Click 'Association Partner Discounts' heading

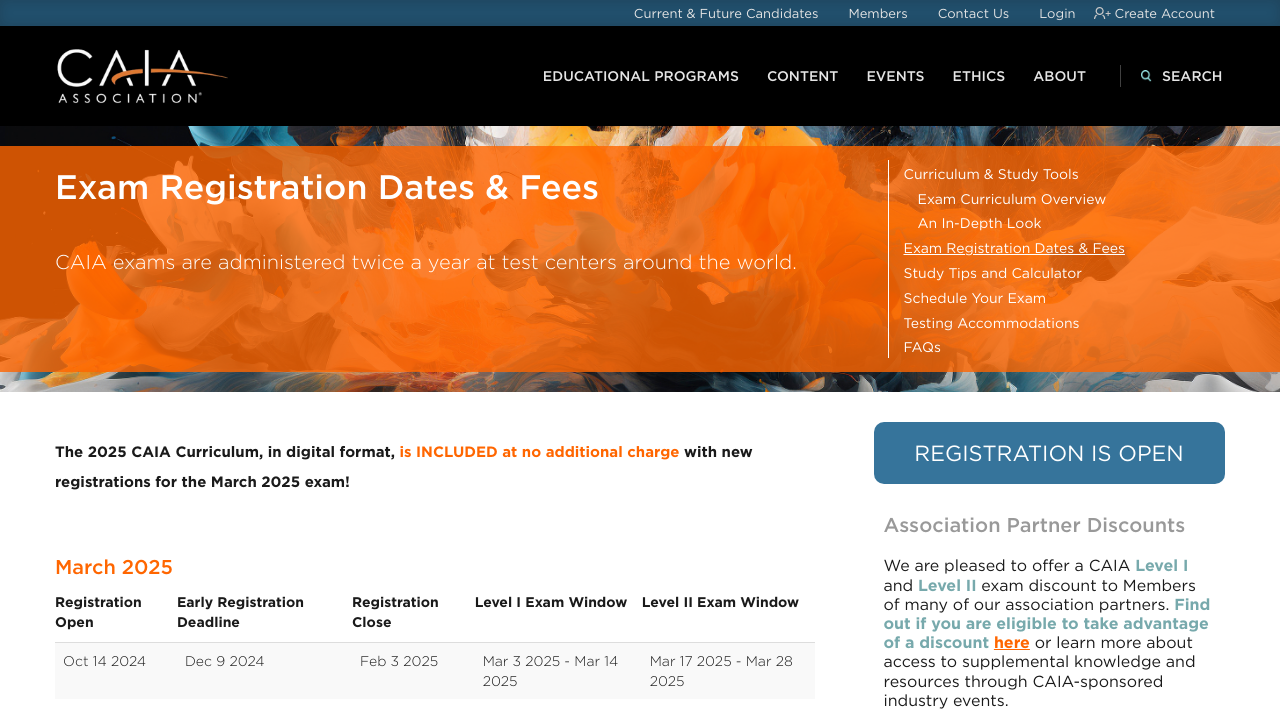pyautogui.click(x=1034, y=525)
